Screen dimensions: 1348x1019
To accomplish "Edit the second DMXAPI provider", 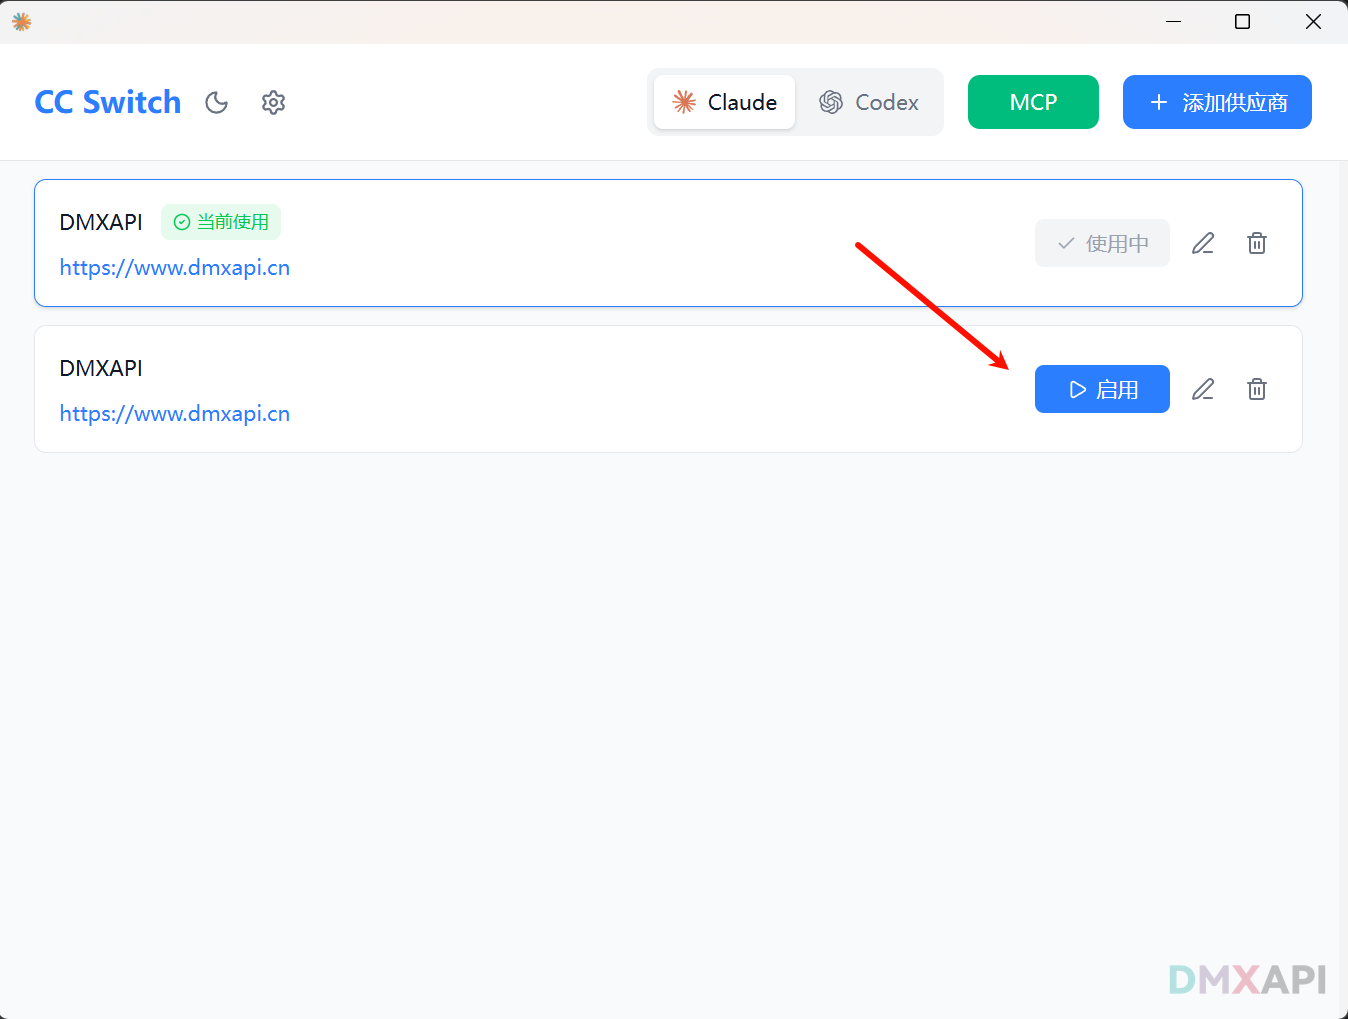I will click(1203, 389).
